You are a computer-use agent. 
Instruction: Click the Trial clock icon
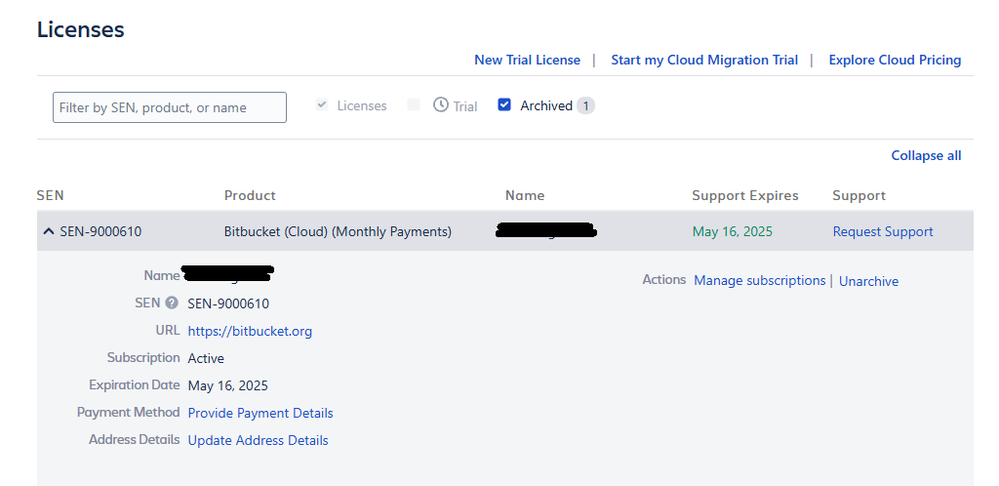(x=441, y=105)
